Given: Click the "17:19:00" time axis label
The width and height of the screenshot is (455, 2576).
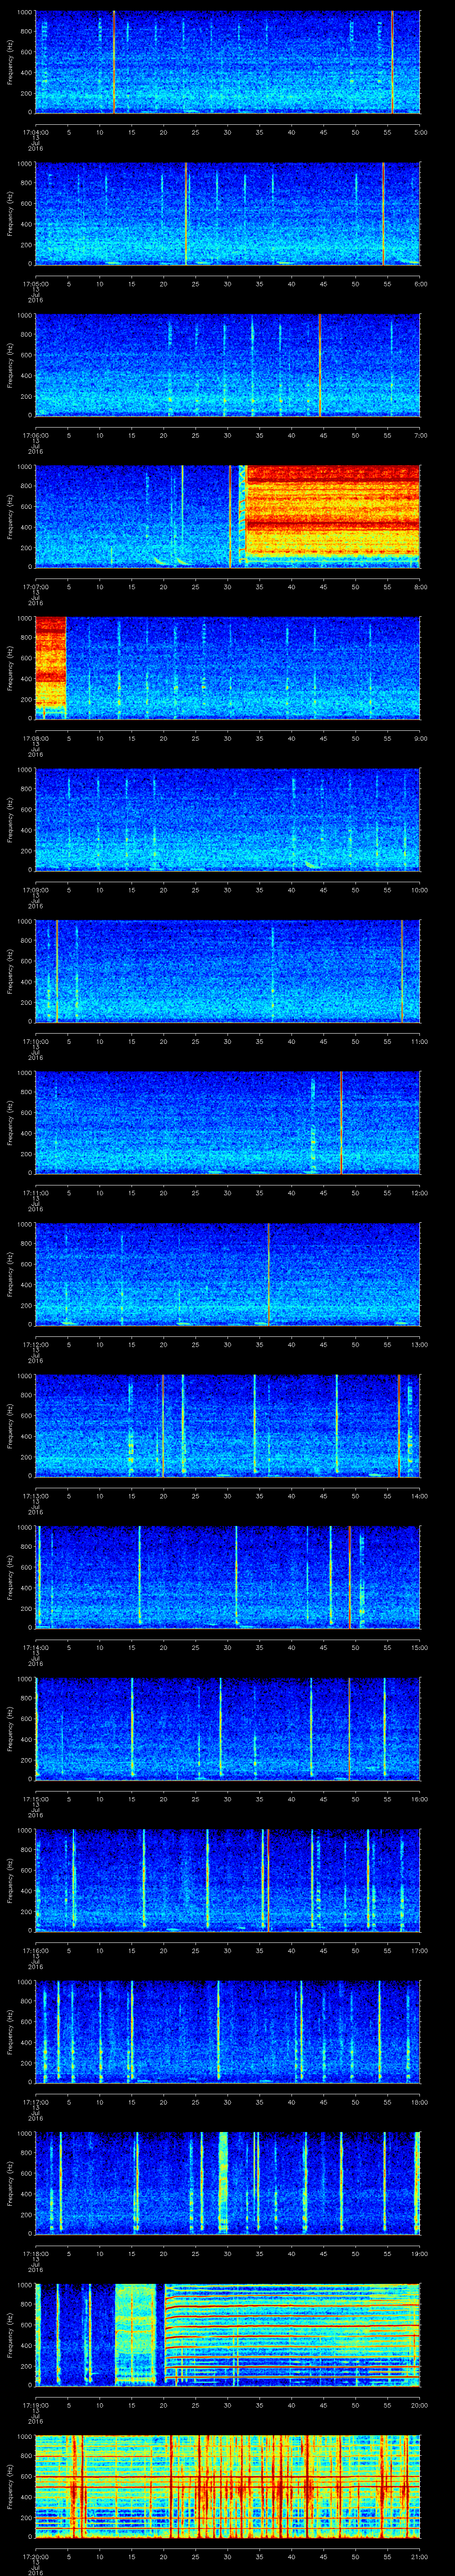Looking at the screenshot, I should [35, 2404].
